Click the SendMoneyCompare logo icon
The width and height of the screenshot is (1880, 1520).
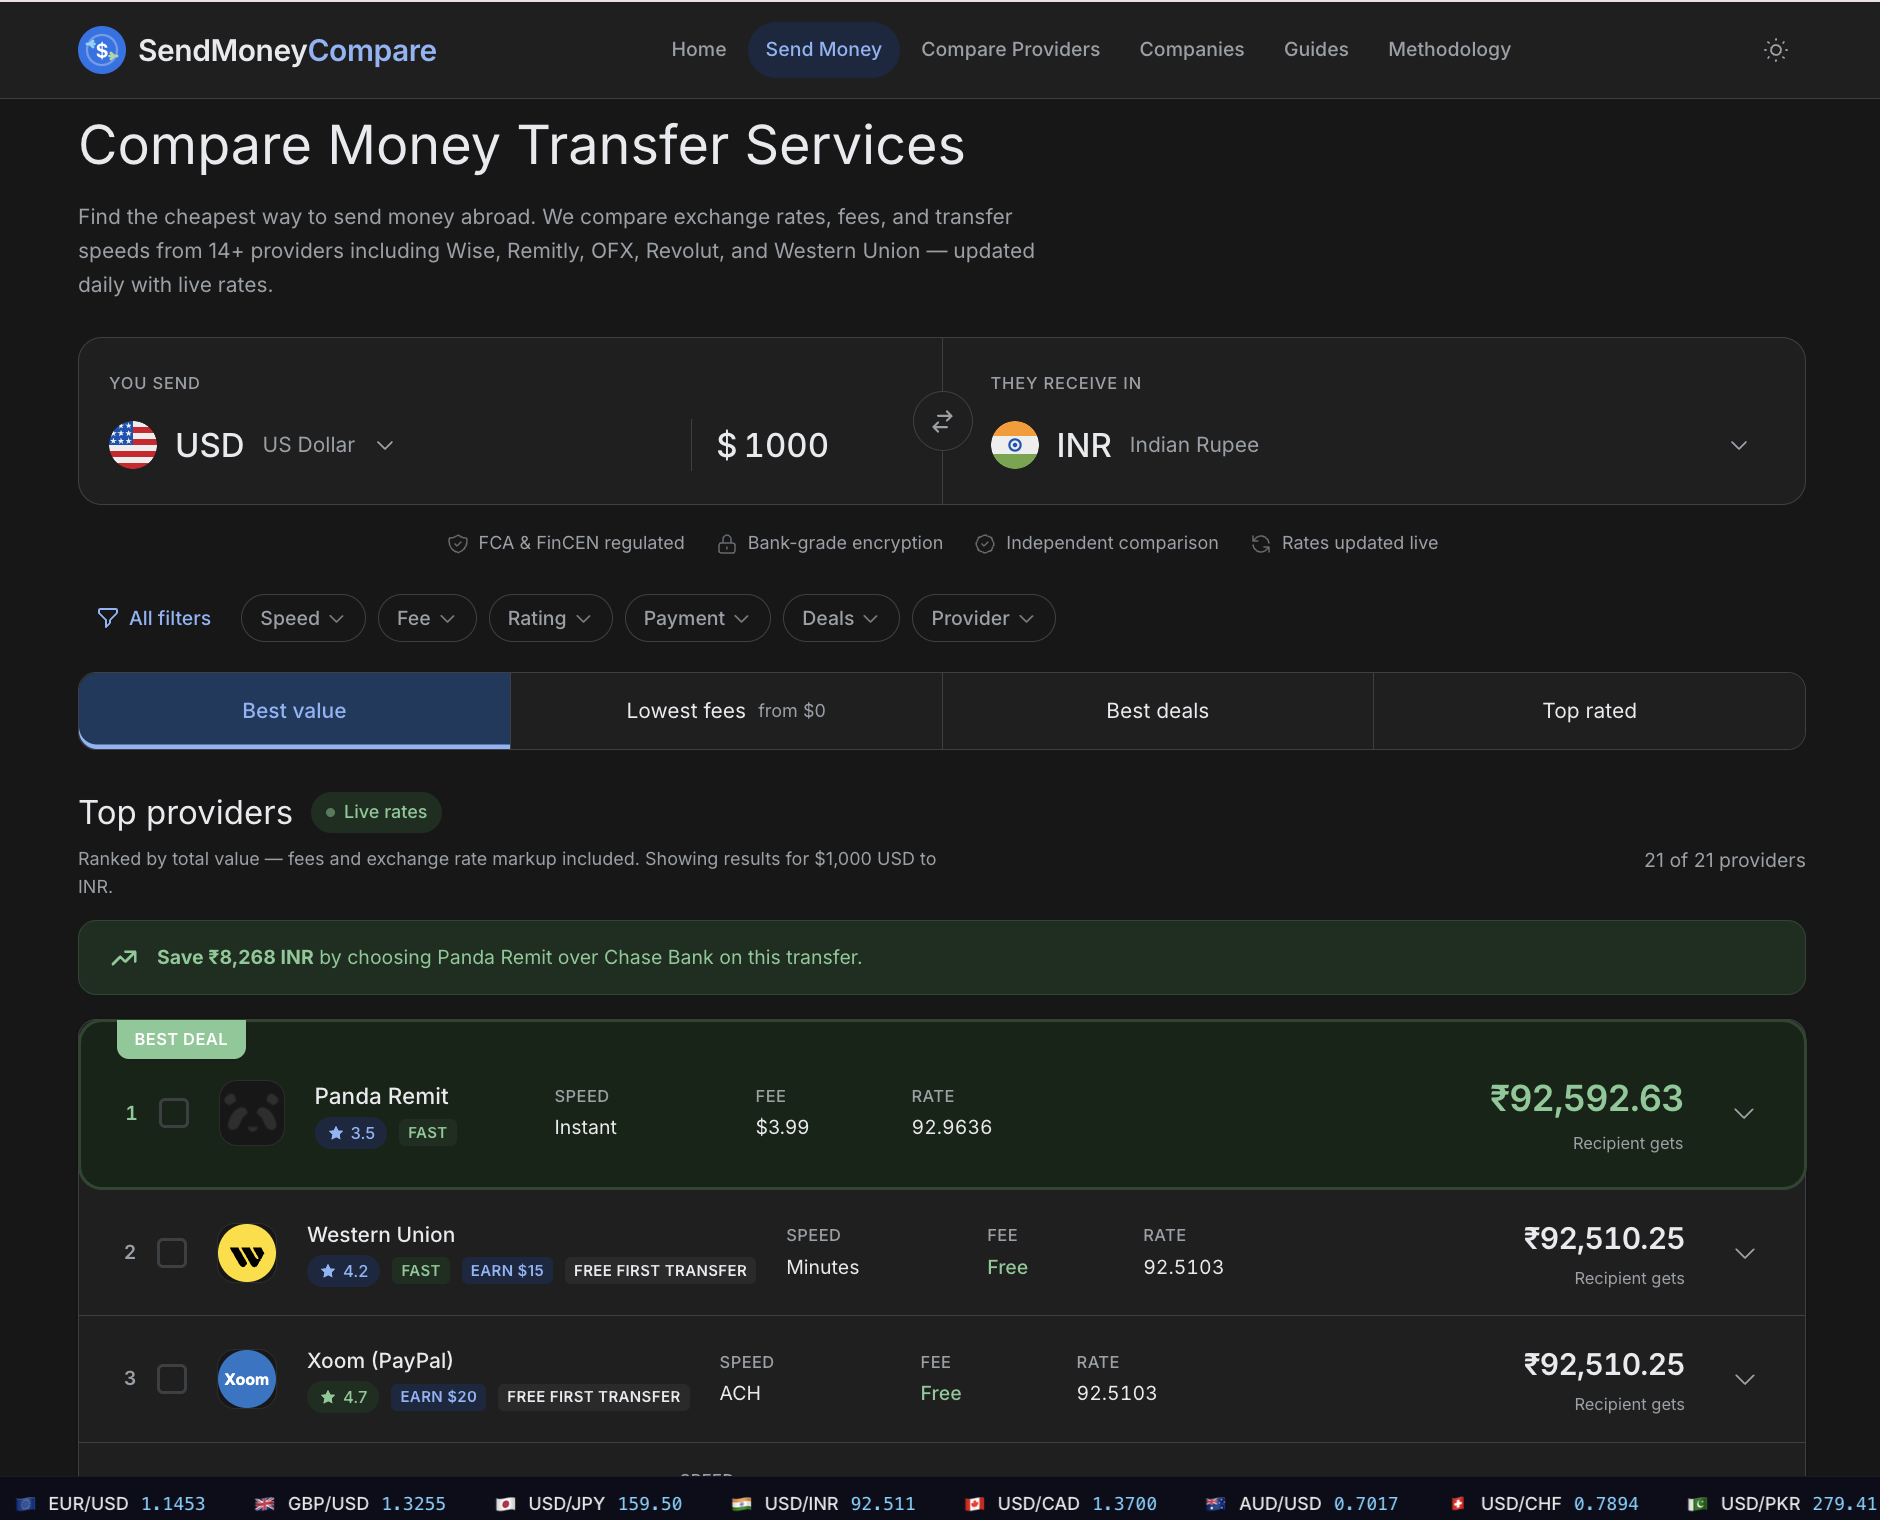coord(102,49)
